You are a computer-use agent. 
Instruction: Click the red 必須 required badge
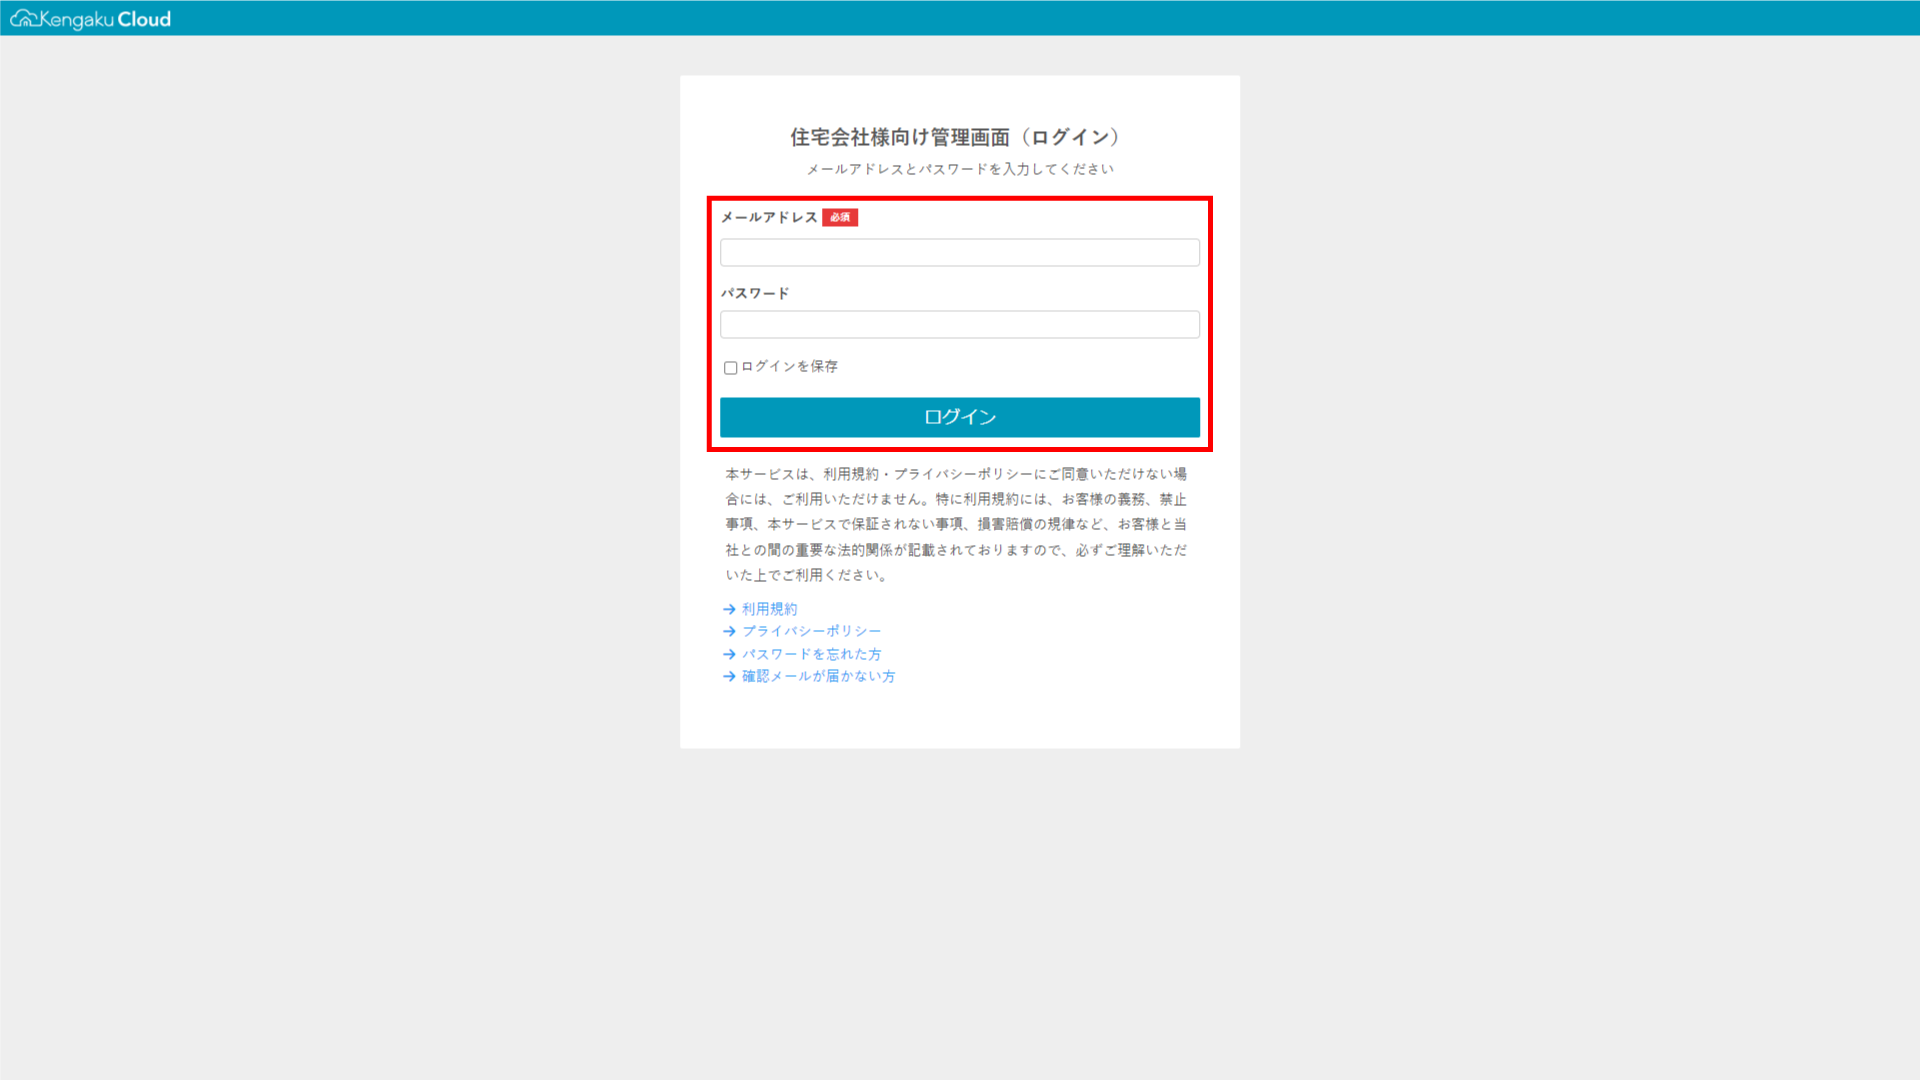(x=839, y=217)
